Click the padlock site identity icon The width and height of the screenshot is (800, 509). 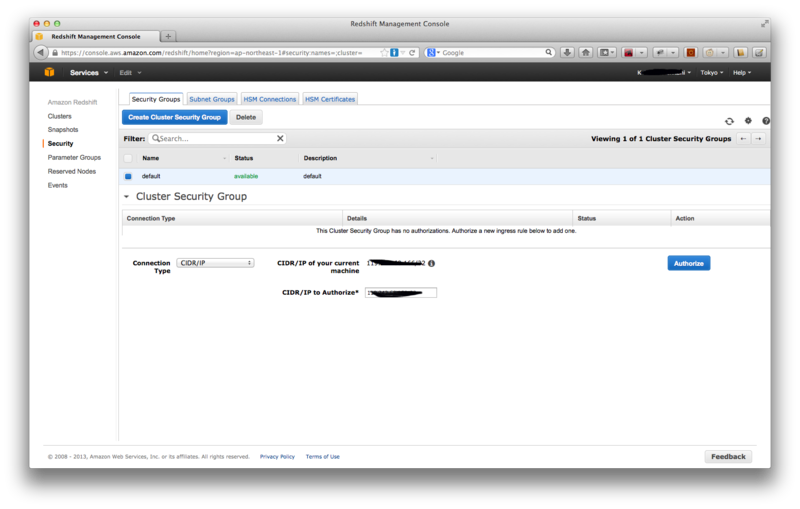point(55,53)
